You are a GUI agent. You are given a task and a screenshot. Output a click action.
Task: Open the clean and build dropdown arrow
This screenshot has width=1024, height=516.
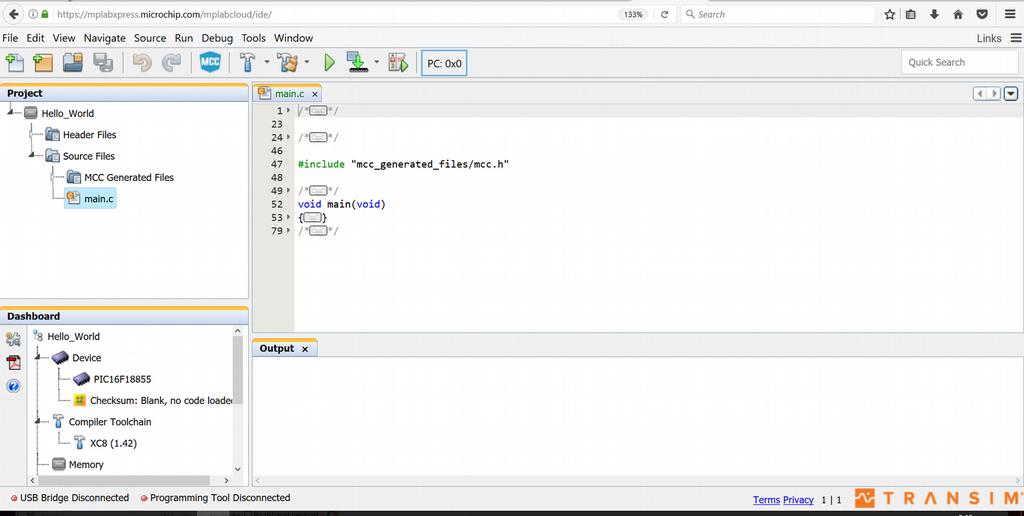coord(306,63)
